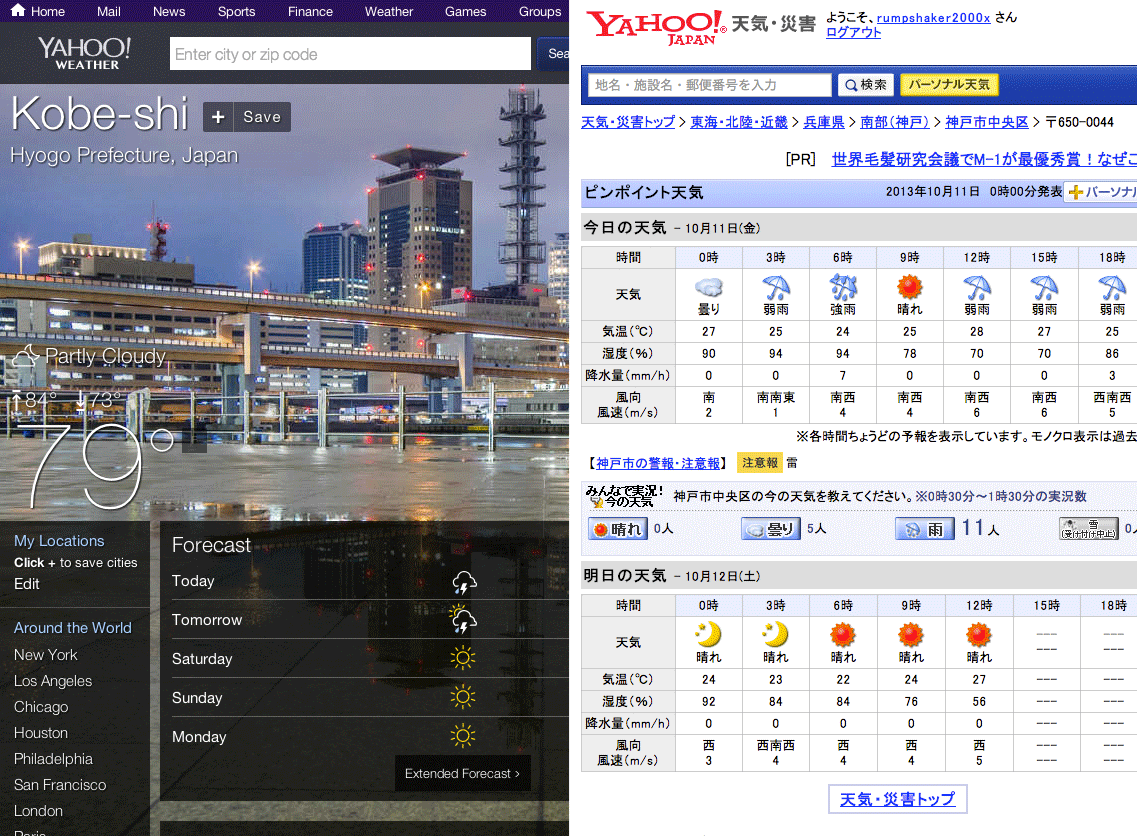Click the ログアウト logout link
This screenshot has height=836, width=1137.
pyautogui.click(x=853, y=33)
